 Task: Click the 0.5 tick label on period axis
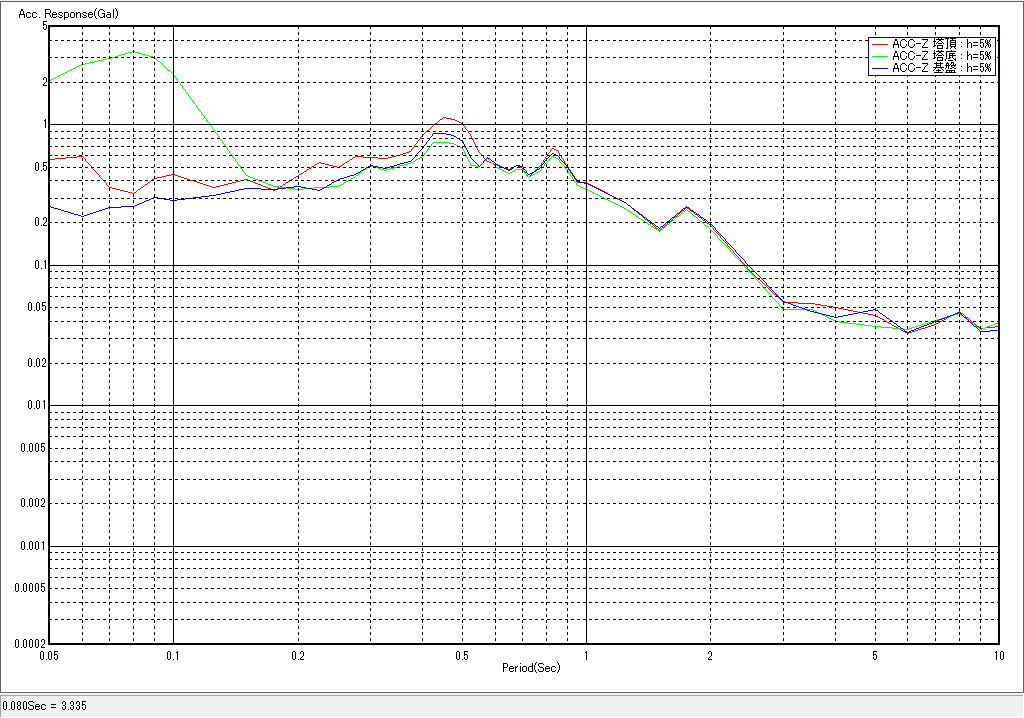pos(461,656)
